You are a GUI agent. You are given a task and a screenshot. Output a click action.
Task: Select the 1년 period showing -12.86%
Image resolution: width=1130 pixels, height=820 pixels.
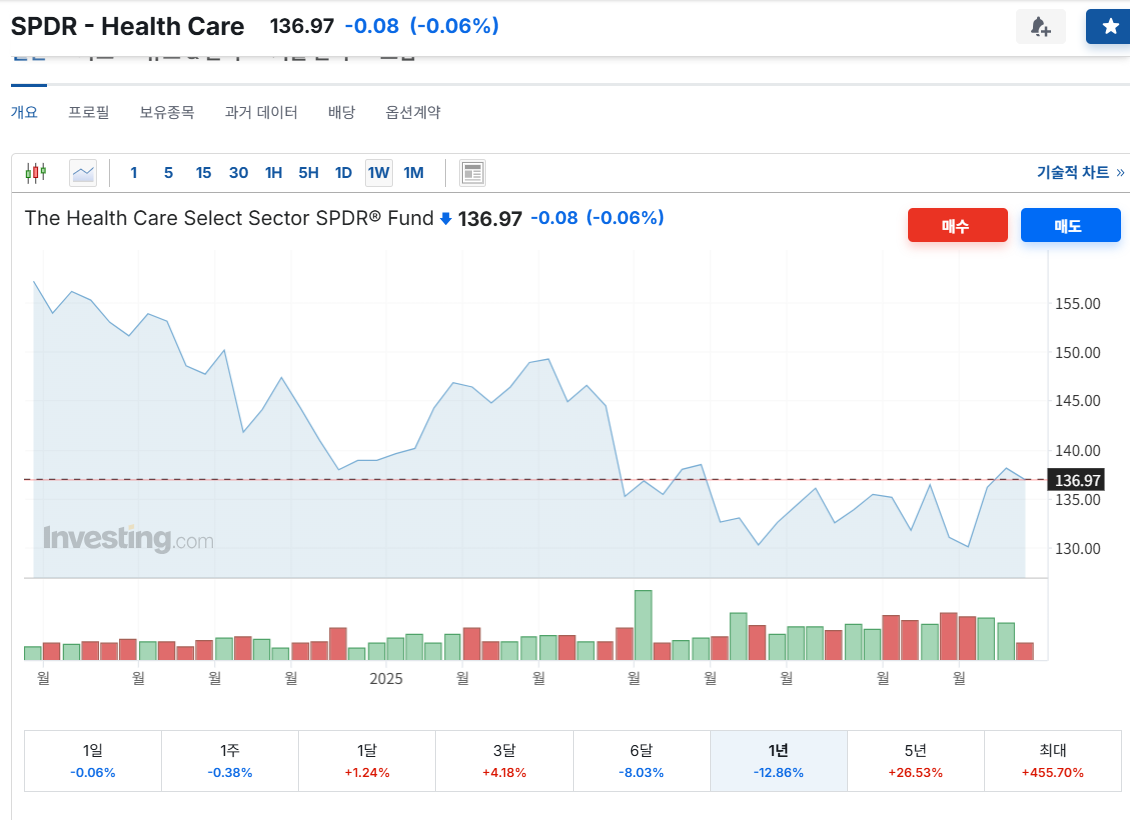point(778,761)
